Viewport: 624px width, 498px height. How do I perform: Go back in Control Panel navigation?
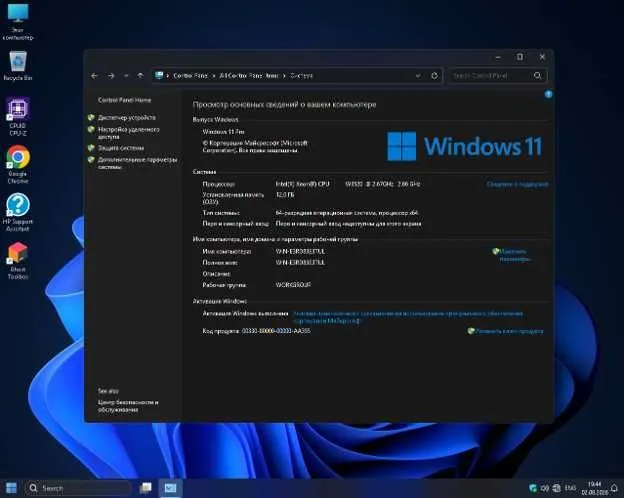tap(94, 76)
